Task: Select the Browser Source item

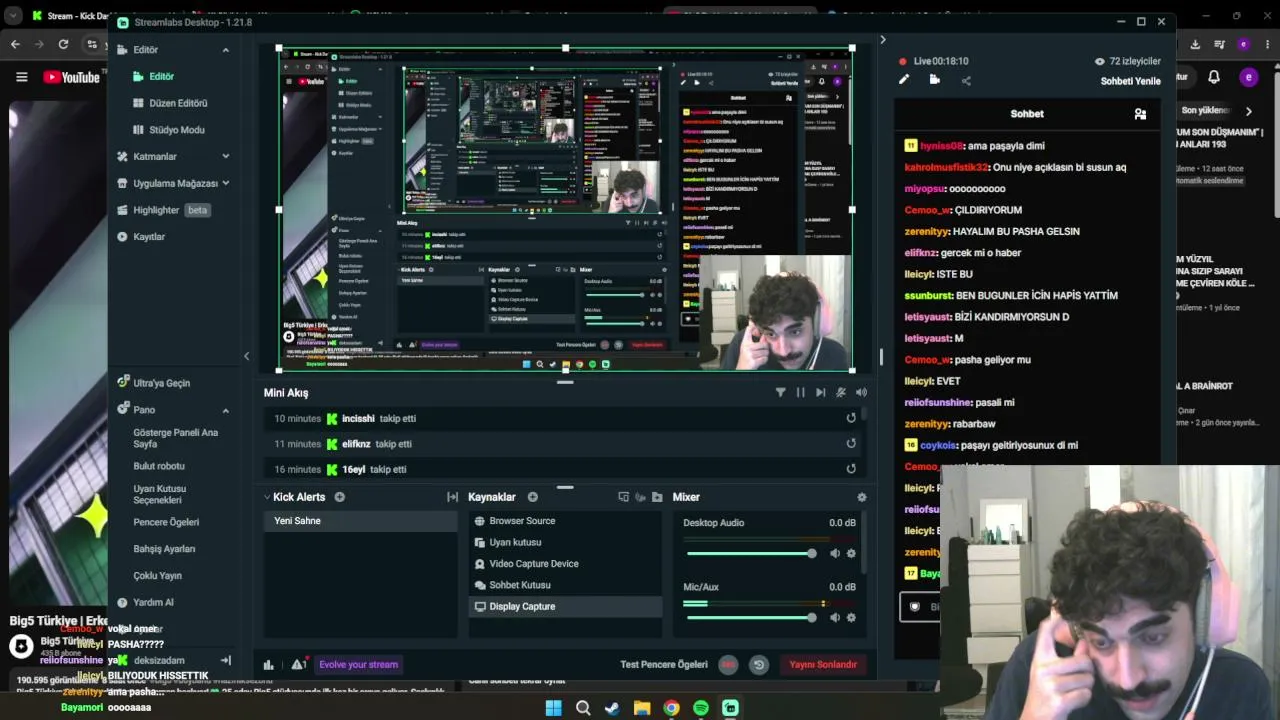Action: coord(565,521)
